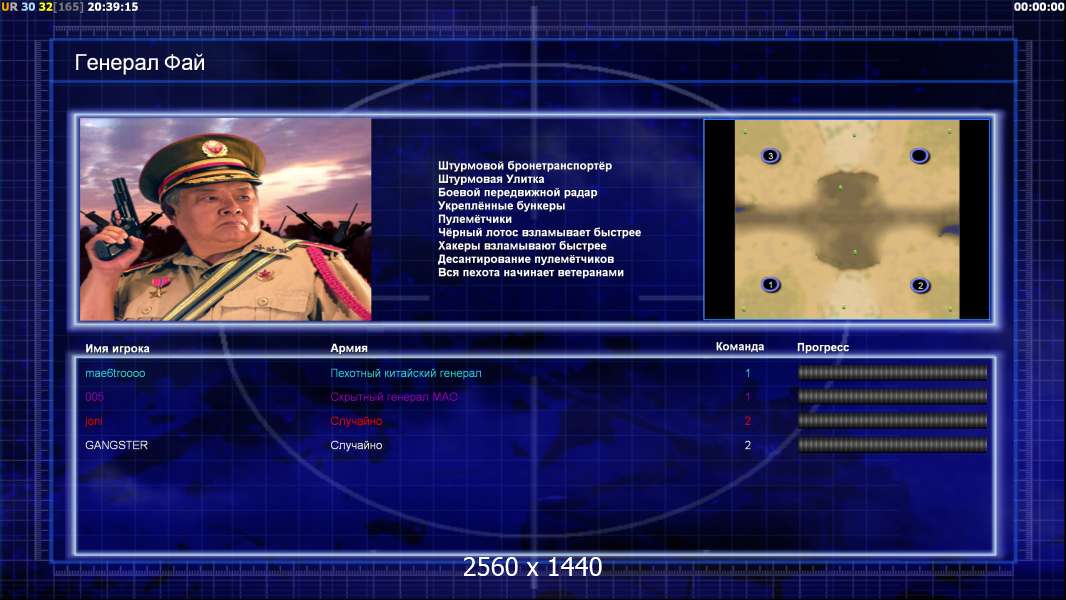Click 'Десантирование пулемётчиков' line
Image resolution: width=1066 pixels, height=600 pixels.
point(526,259)
